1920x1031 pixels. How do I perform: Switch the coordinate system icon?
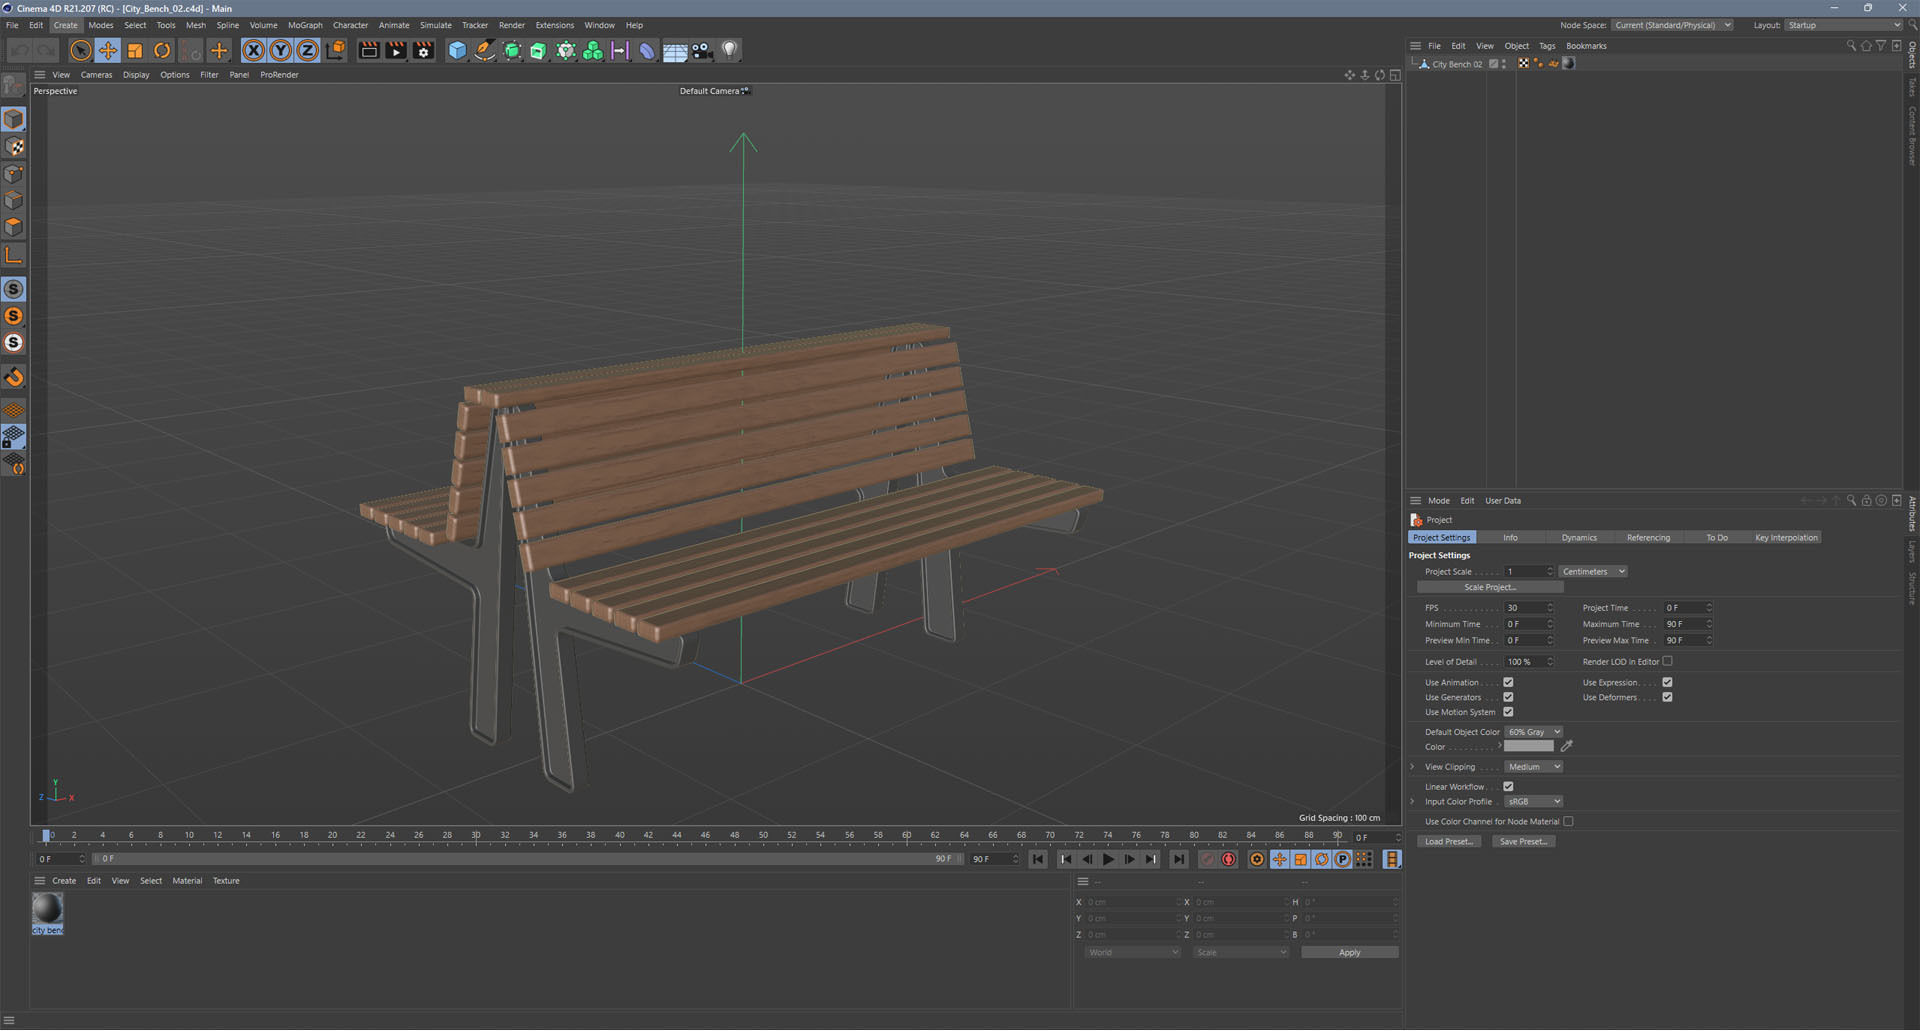pyautogui.click(x=336, y=50)
